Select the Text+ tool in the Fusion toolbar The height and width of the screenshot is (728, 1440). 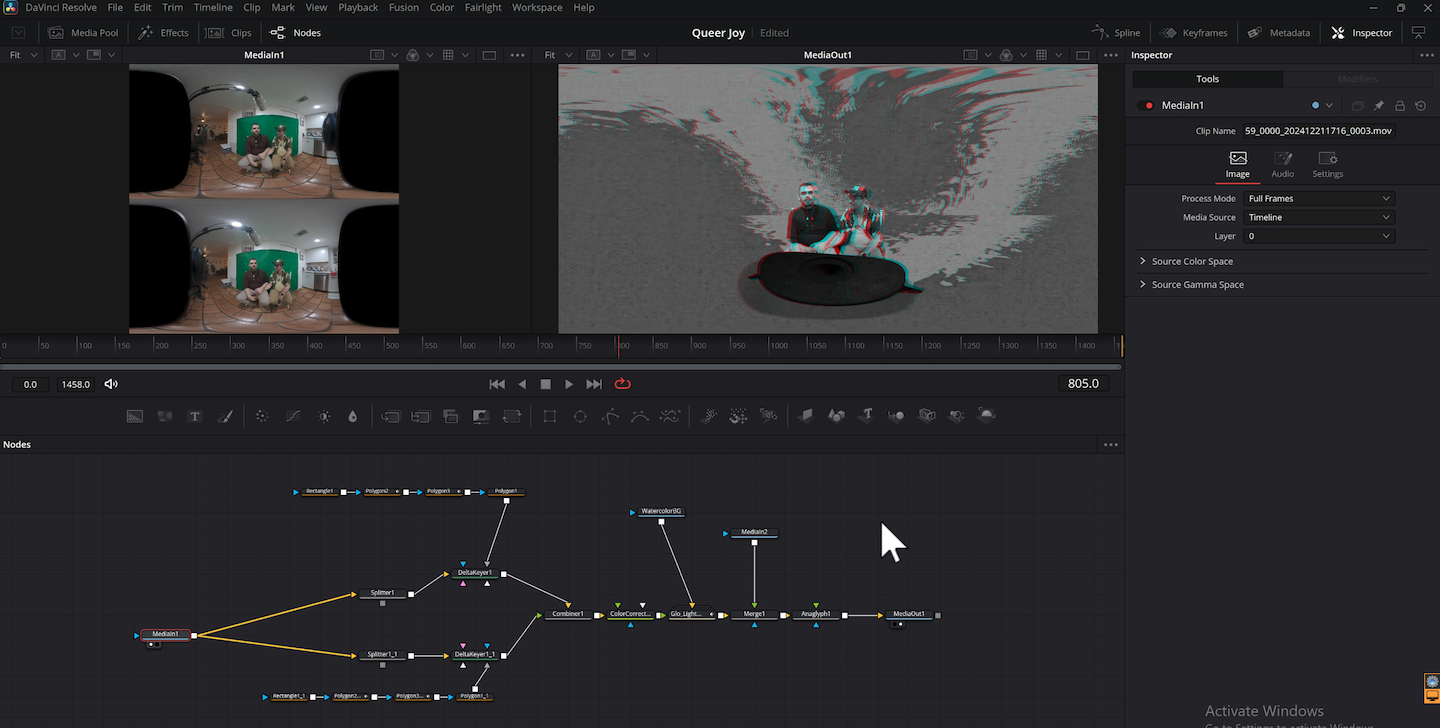(x=195, y=416)
